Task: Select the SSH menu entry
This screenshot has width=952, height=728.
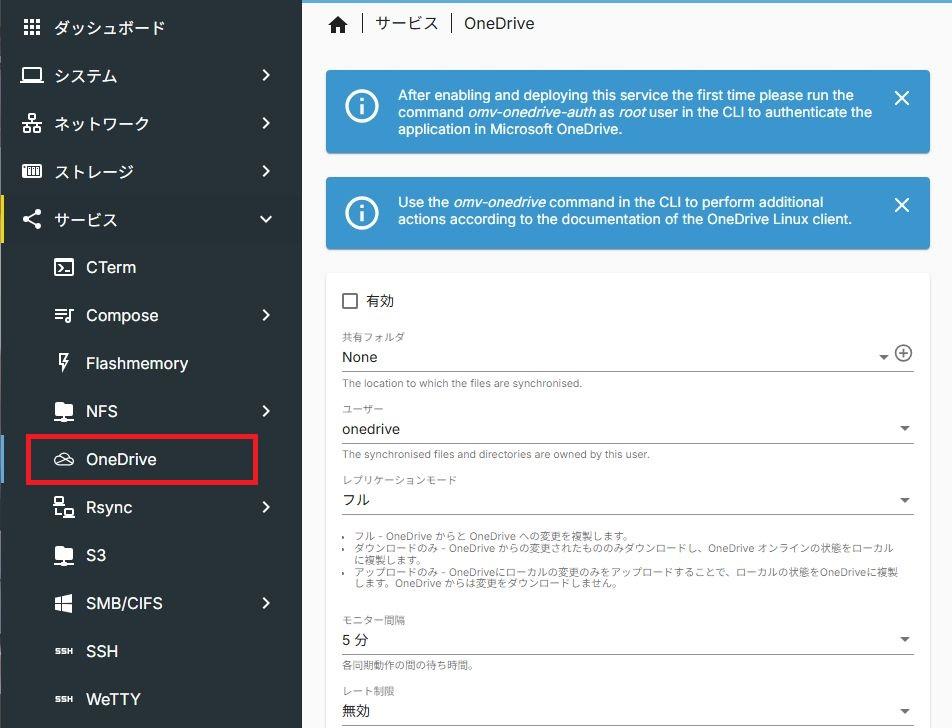Action: pos(152,651)
